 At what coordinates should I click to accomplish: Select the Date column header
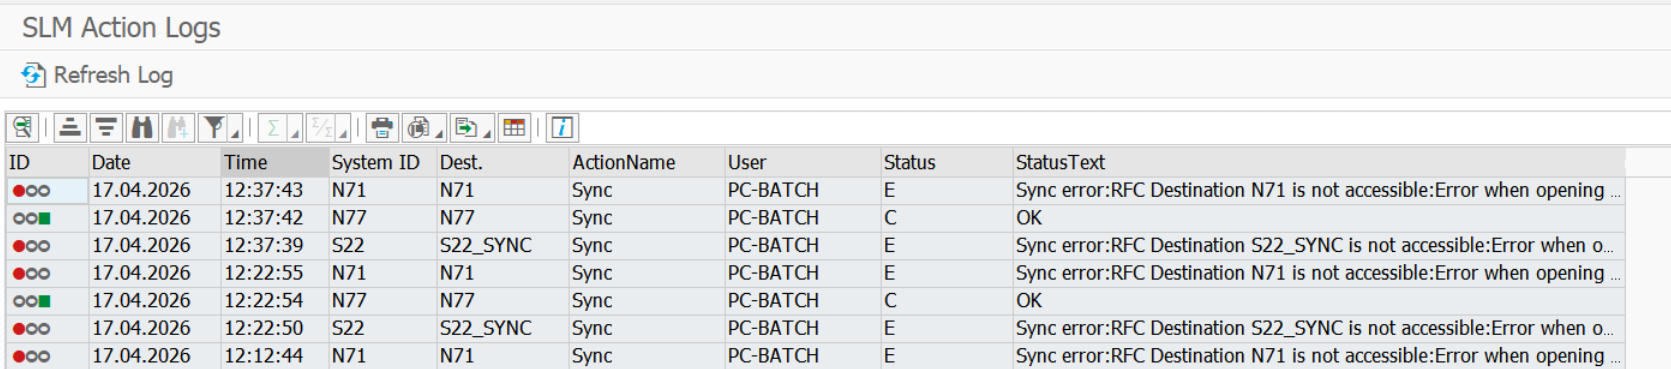click(154, 162)
